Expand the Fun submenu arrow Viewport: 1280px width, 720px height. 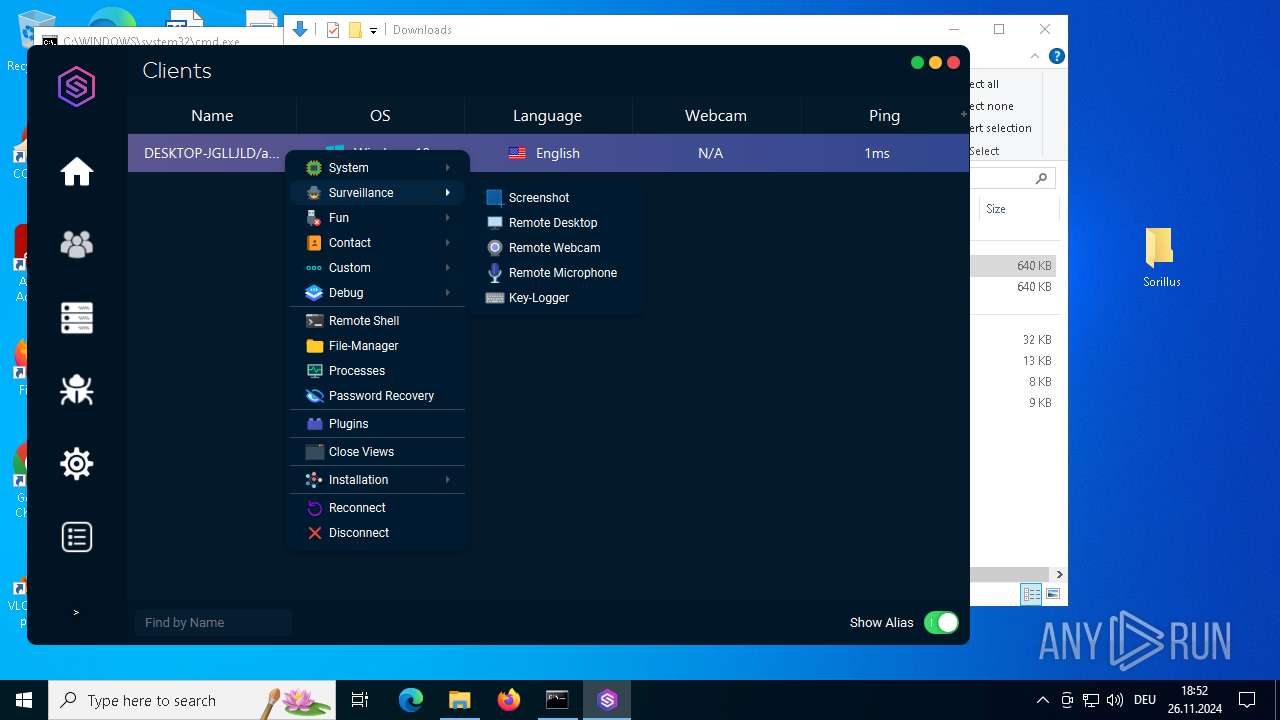pos(448,218)
